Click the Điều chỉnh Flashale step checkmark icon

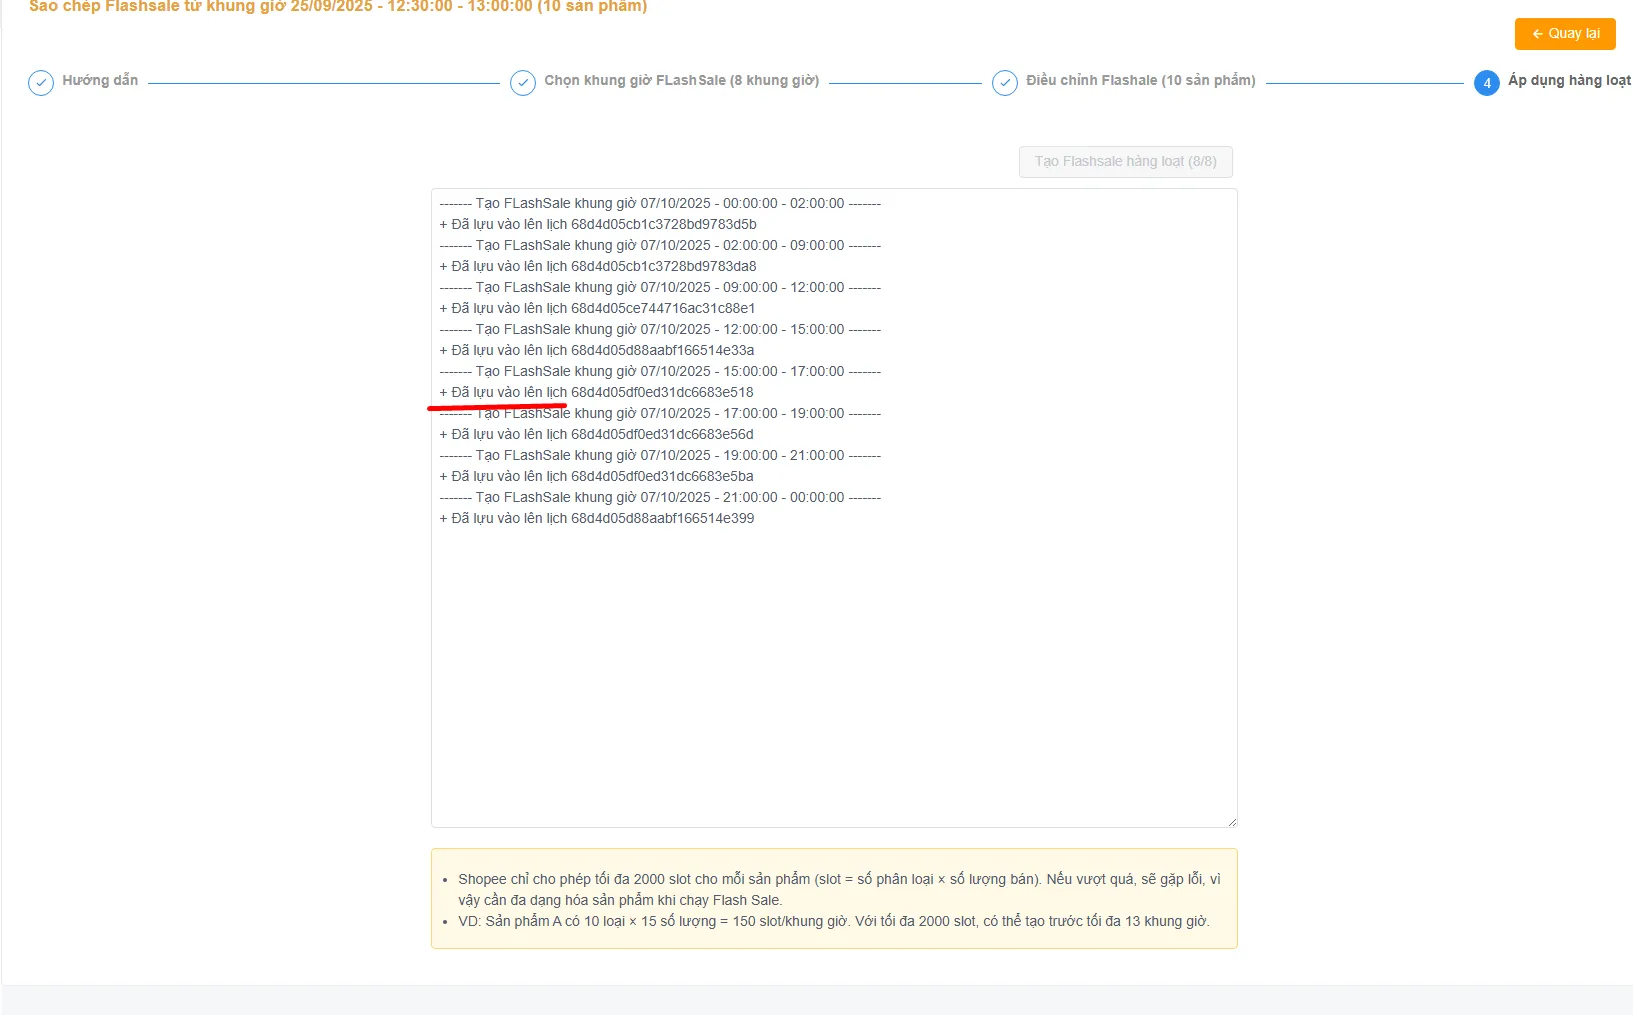click(x=1005, y=83)
